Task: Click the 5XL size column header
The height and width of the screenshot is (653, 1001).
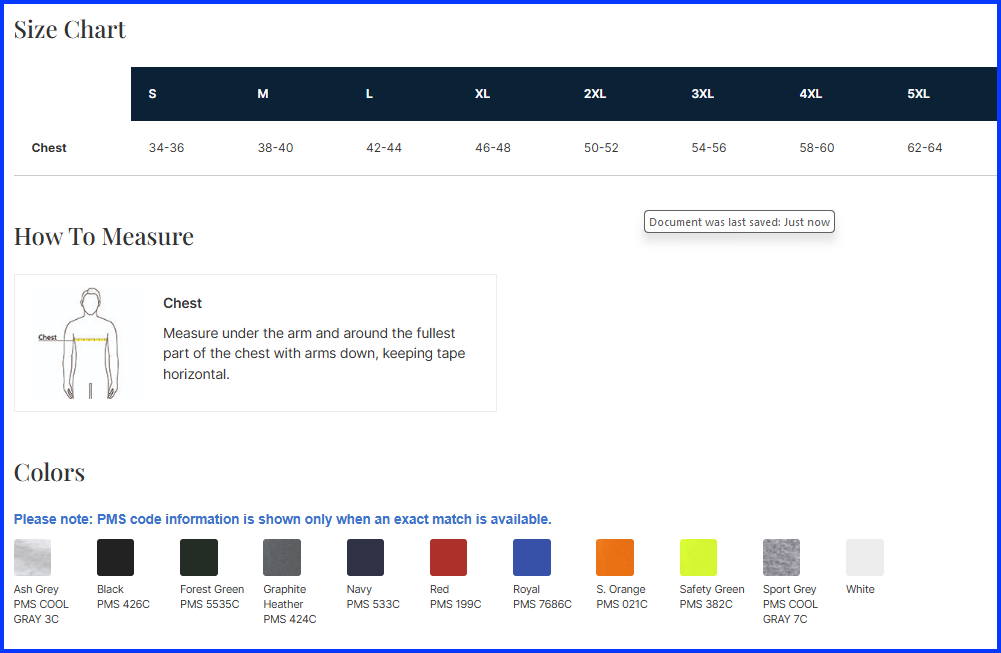Action: click(918, 94)
